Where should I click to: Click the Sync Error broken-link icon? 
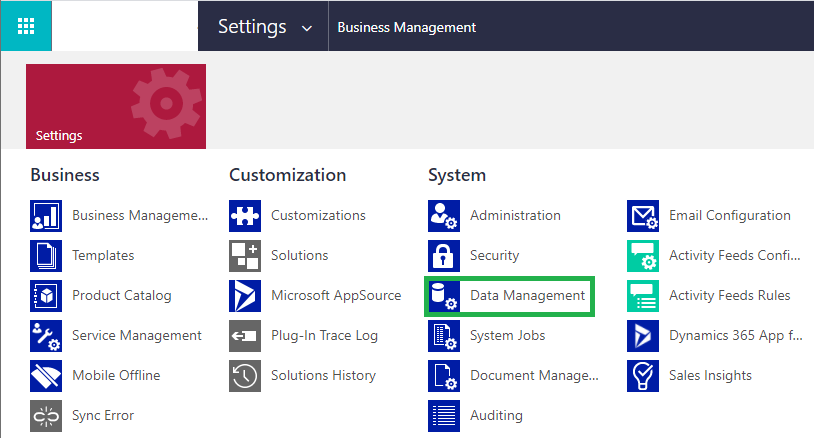tap(46, 416)
